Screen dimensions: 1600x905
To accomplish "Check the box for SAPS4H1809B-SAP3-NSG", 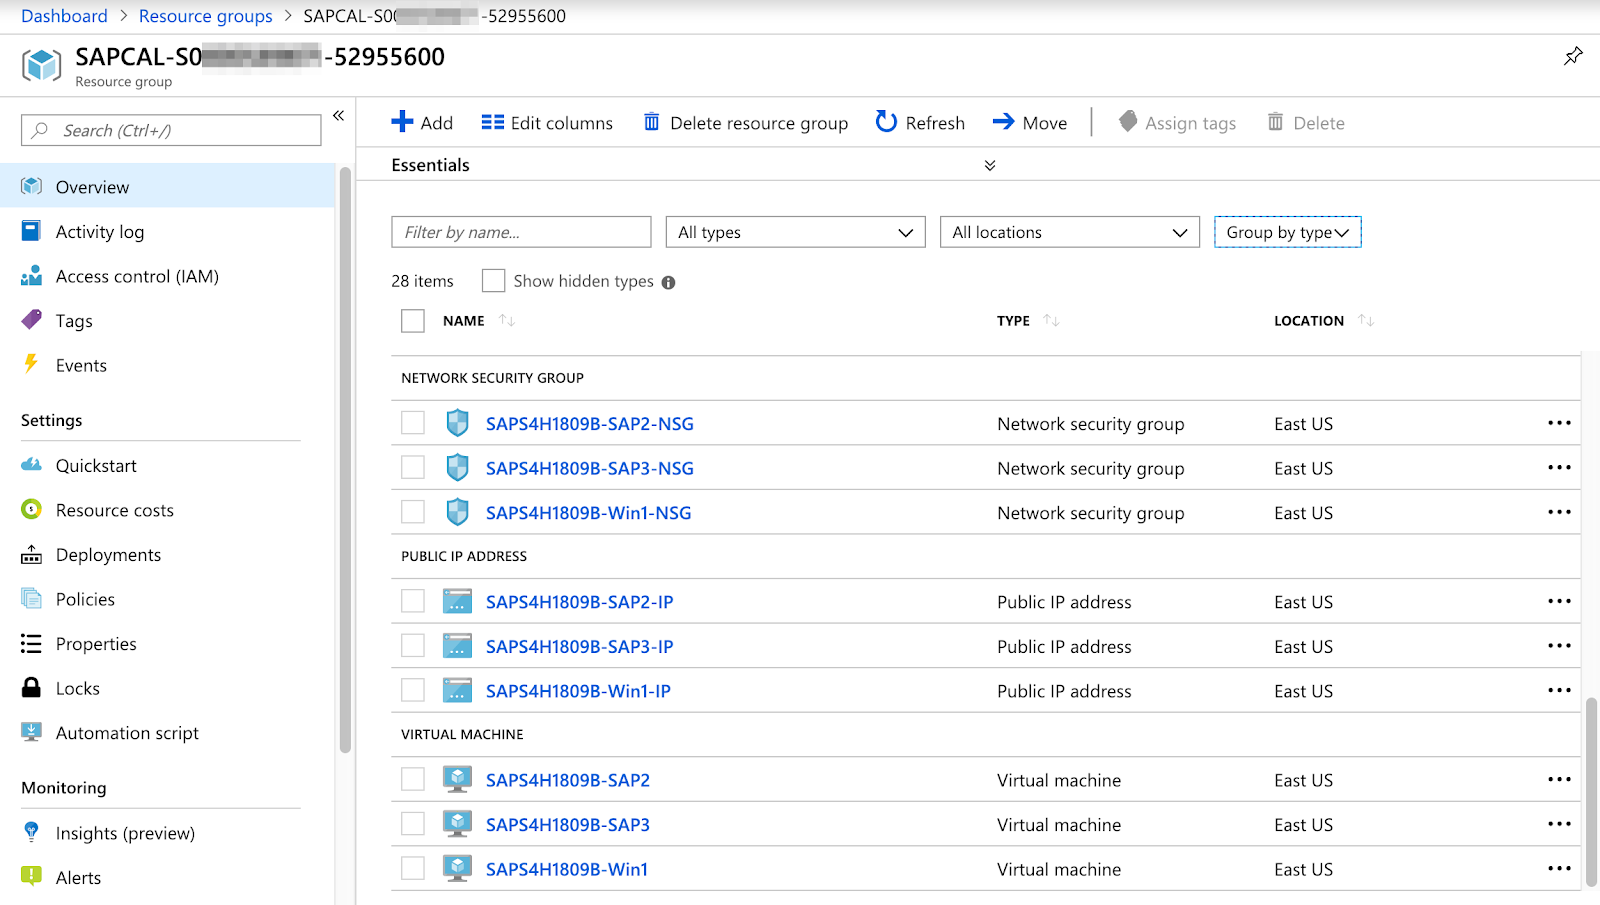I will [x=413, y=467].
